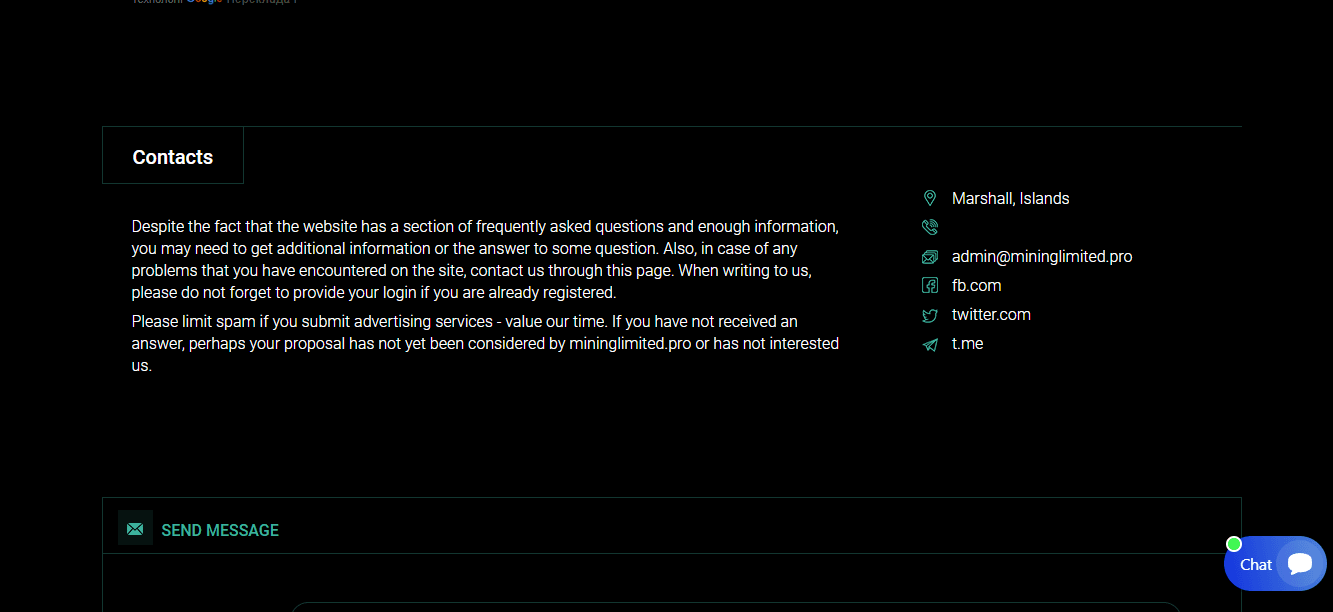
Task: Visit the twitter.com link
Action: (x=991, y=315)
